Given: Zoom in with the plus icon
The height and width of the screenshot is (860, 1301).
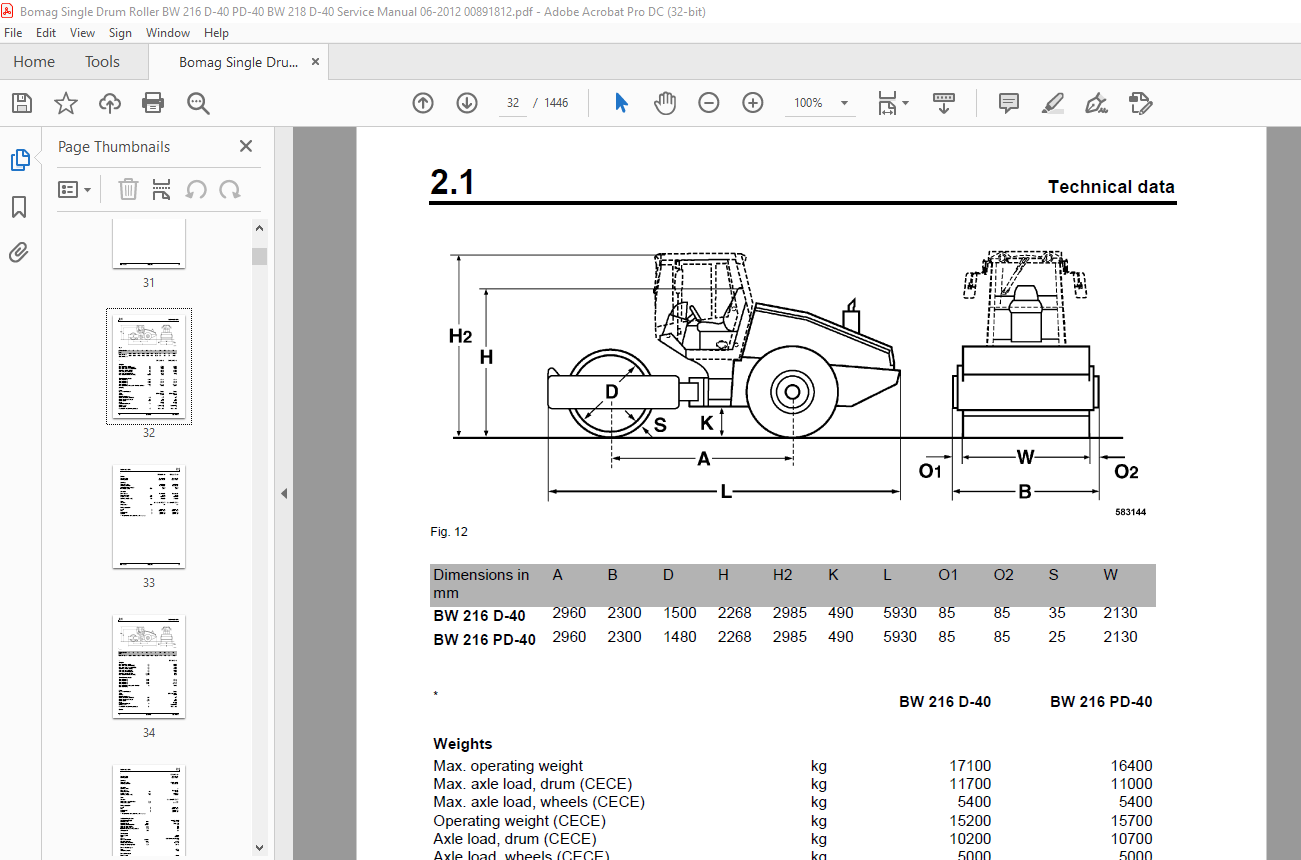Looking at the screenshot, I should coord(753,103).
